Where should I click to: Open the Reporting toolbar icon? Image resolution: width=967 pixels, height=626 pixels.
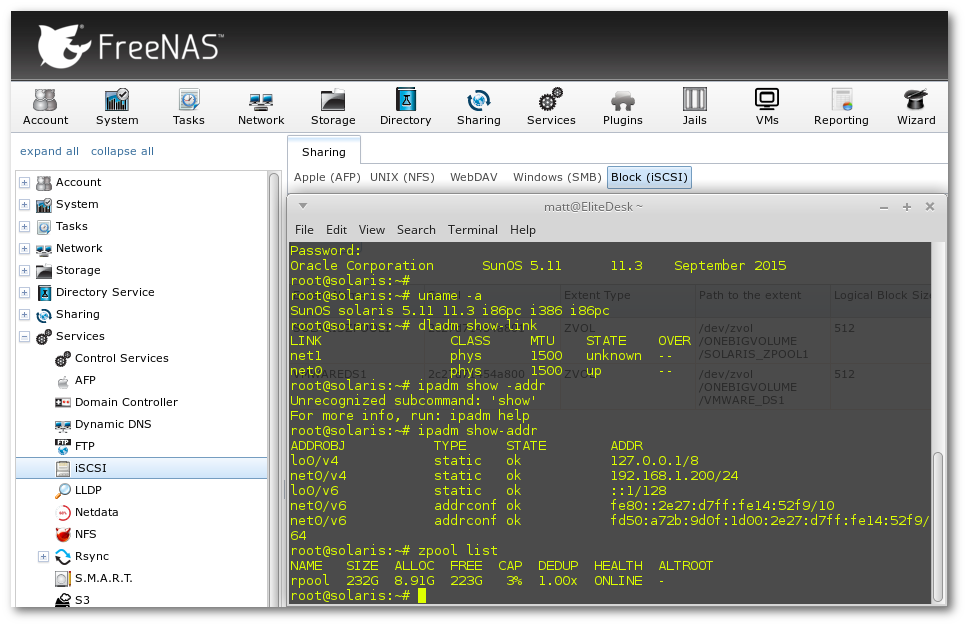click(841, 107)
